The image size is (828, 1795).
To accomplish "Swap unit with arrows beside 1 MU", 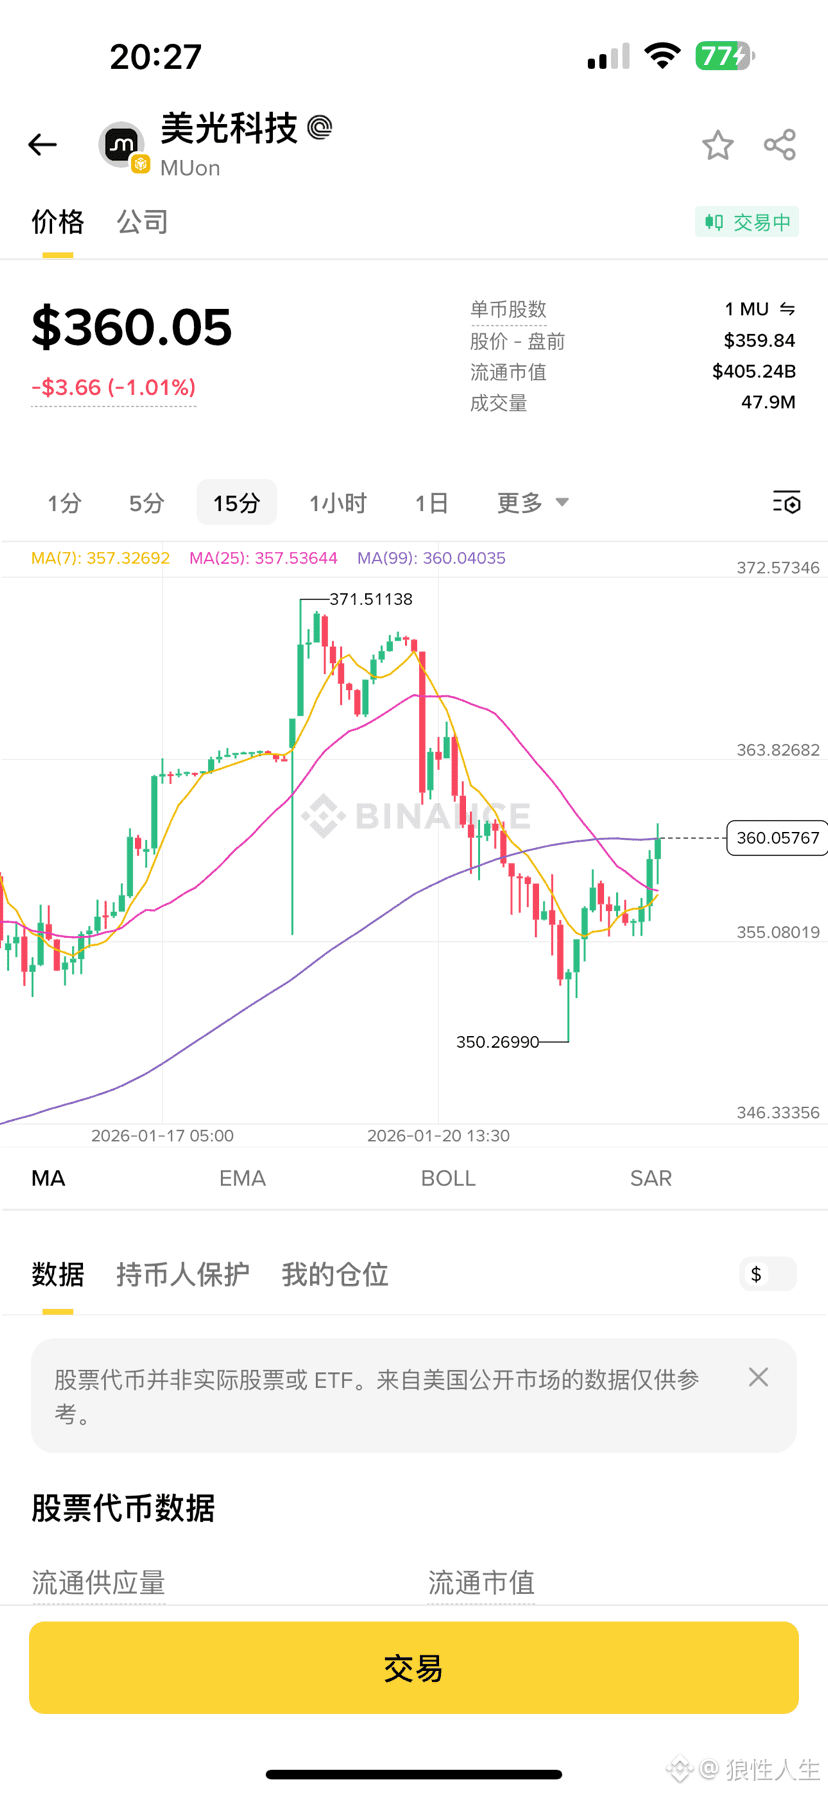I will point(787,309).
